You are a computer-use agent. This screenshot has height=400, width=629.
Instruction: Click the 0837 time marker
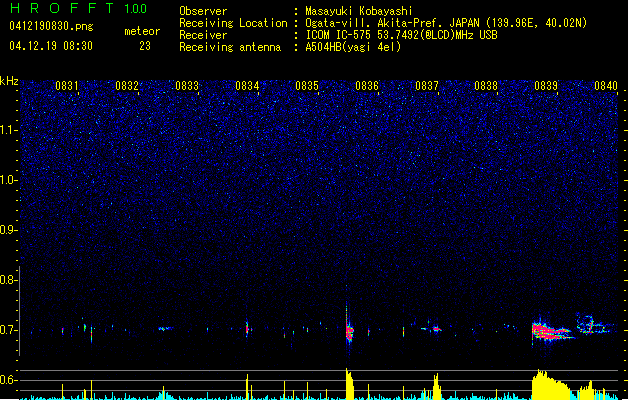point(427,86)
